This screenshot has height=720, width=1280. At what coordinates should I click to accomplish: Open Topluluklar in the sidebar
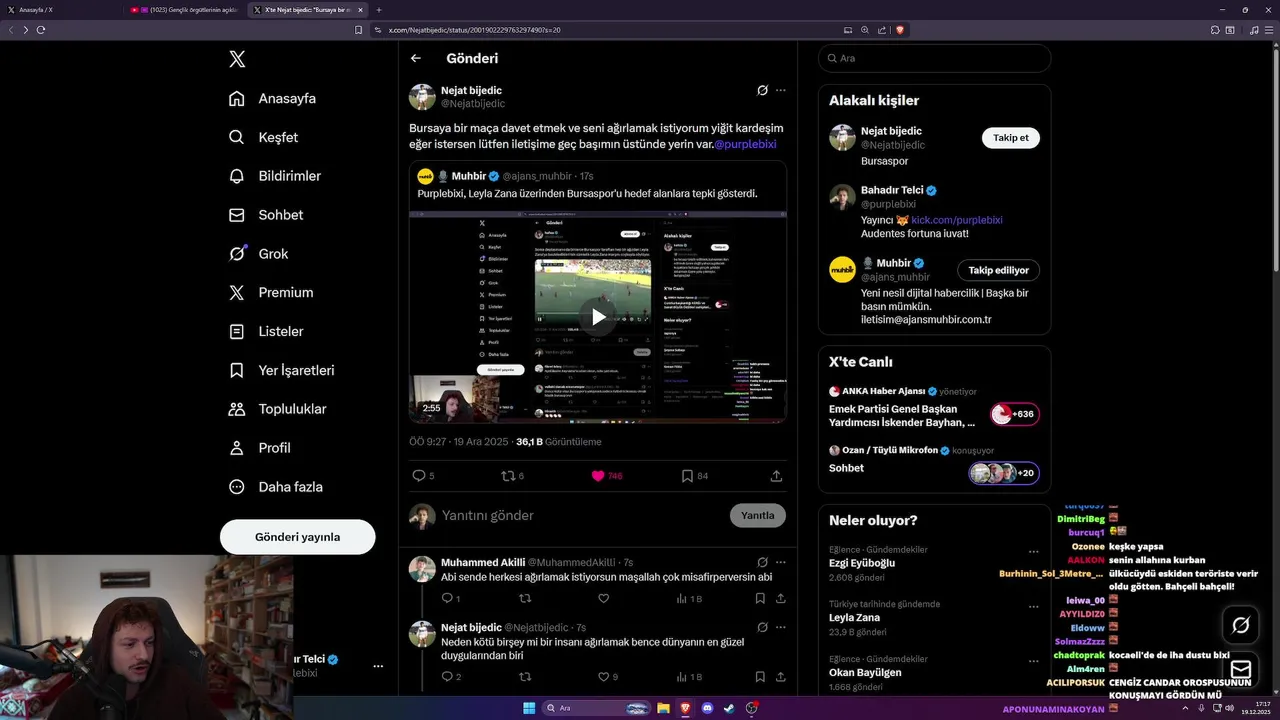click(x=278, y=409)
